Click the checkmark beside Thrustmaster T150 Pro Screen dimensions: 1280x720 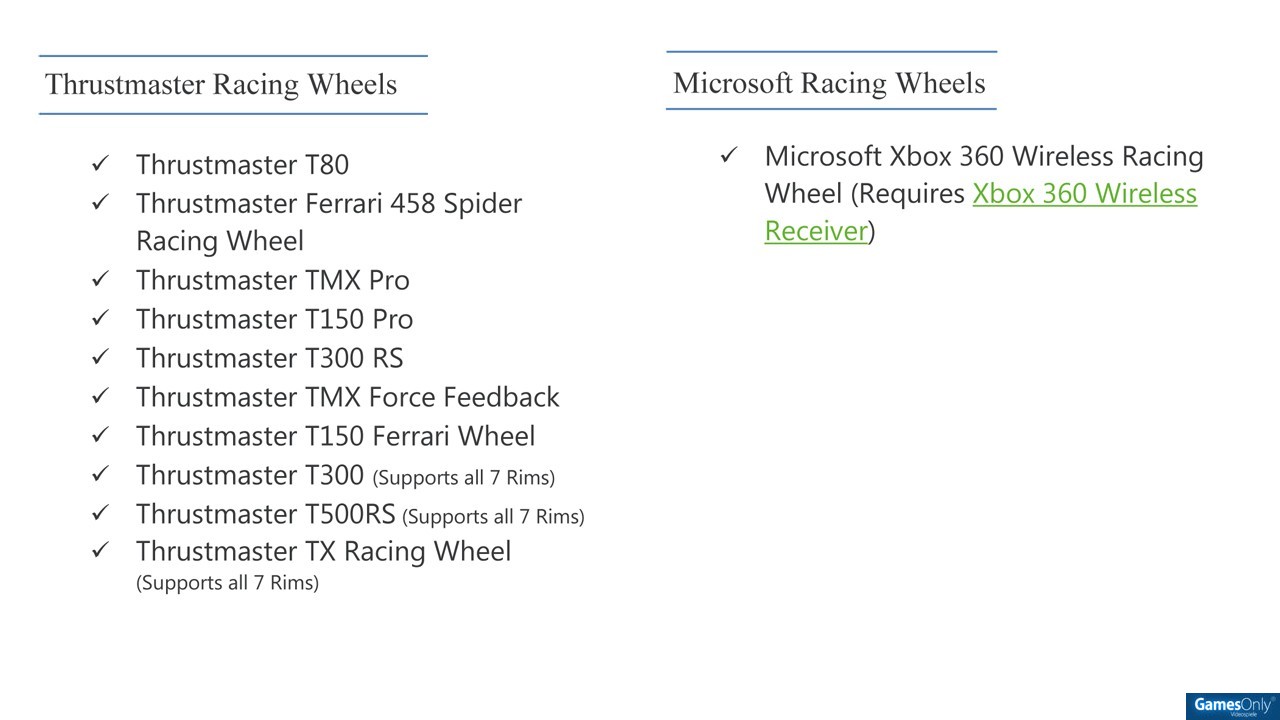coord(100,319)
